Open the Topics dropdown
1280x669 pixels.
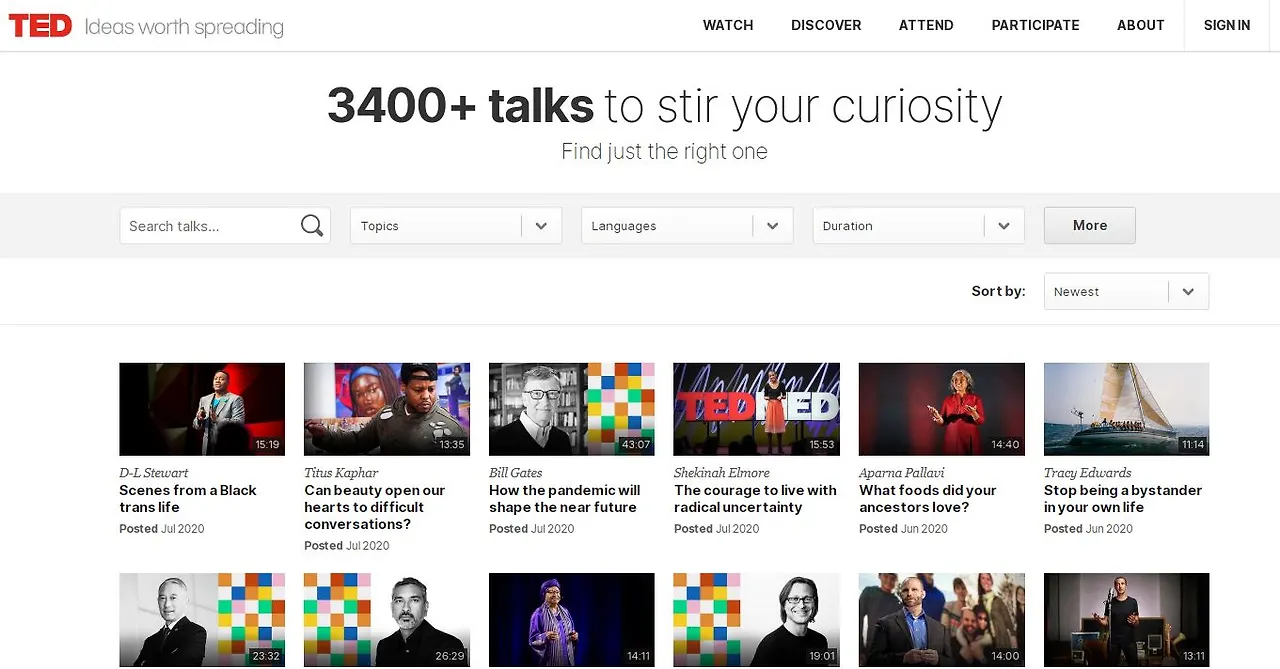(456, 226)
